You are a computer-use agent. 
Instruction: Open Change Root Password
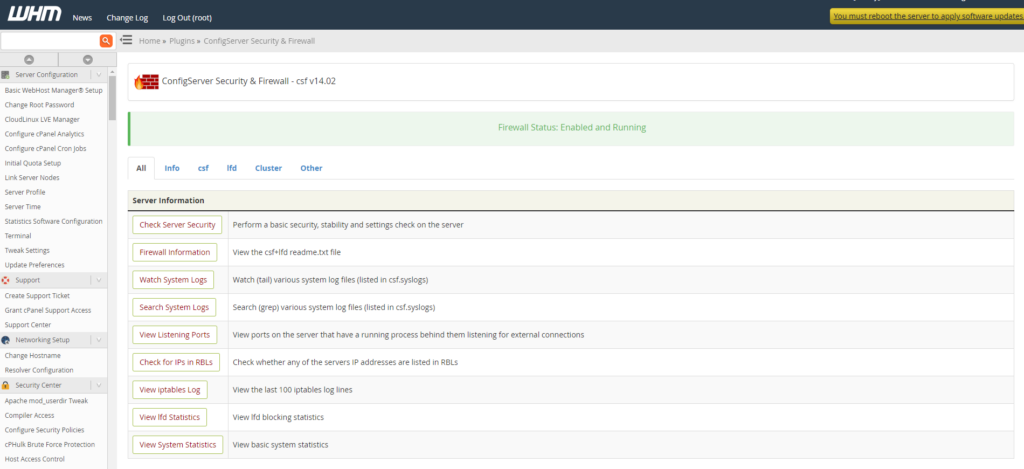(x=39, y=105)
